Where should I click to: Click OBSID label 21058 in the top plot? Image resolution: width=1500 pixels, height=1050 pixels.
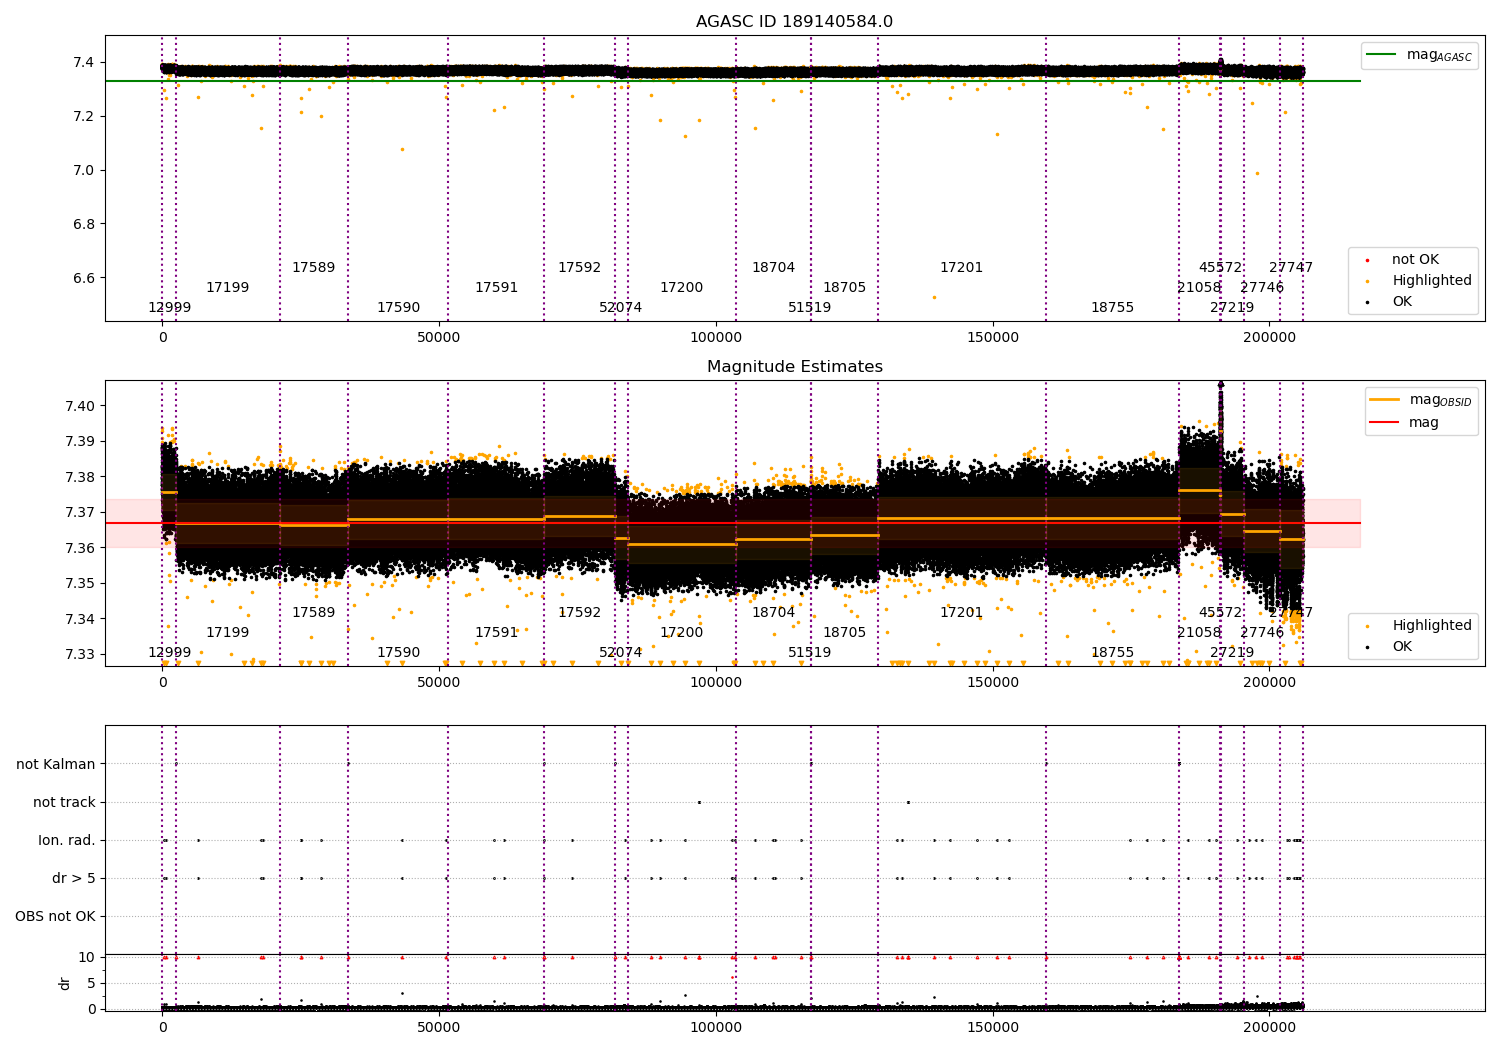pos(1199,288)
